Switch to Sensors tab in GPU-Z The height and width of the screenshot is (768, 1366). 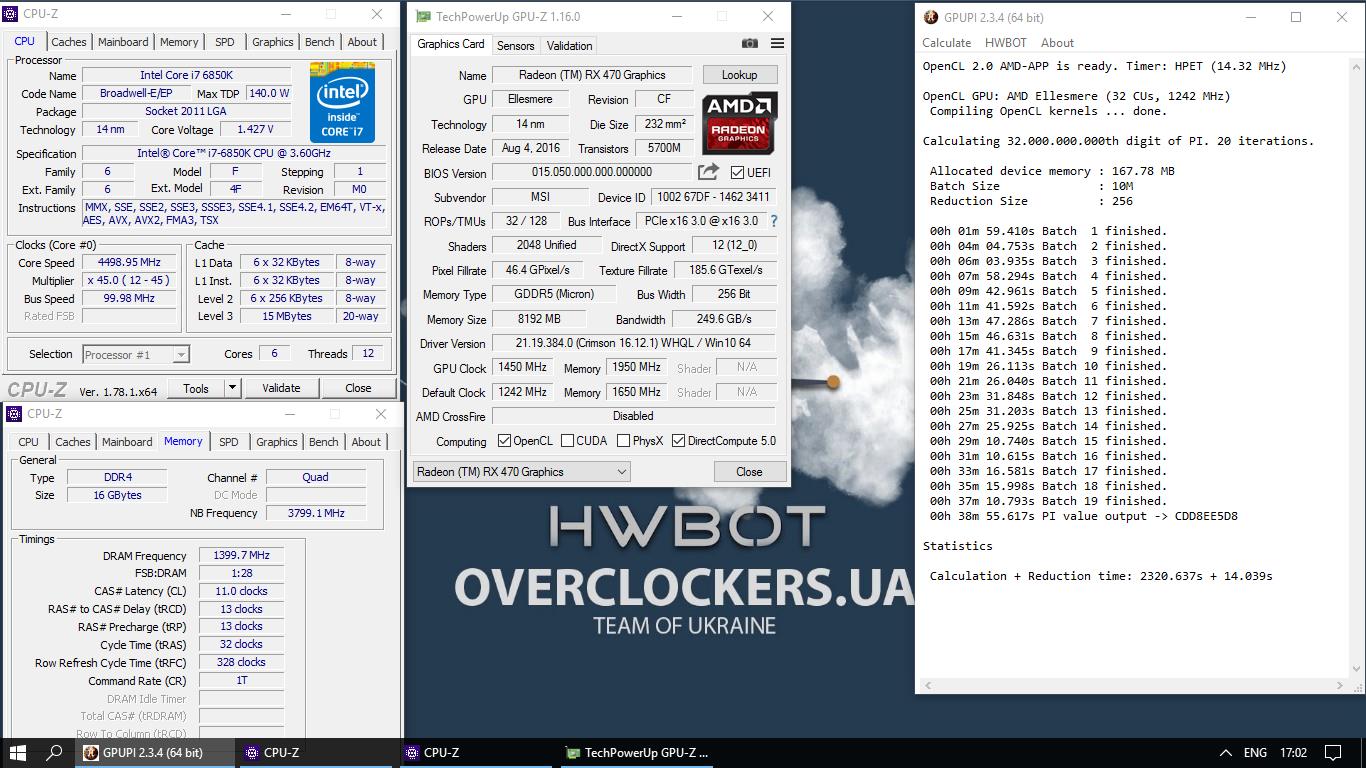[x=515, y=46]
